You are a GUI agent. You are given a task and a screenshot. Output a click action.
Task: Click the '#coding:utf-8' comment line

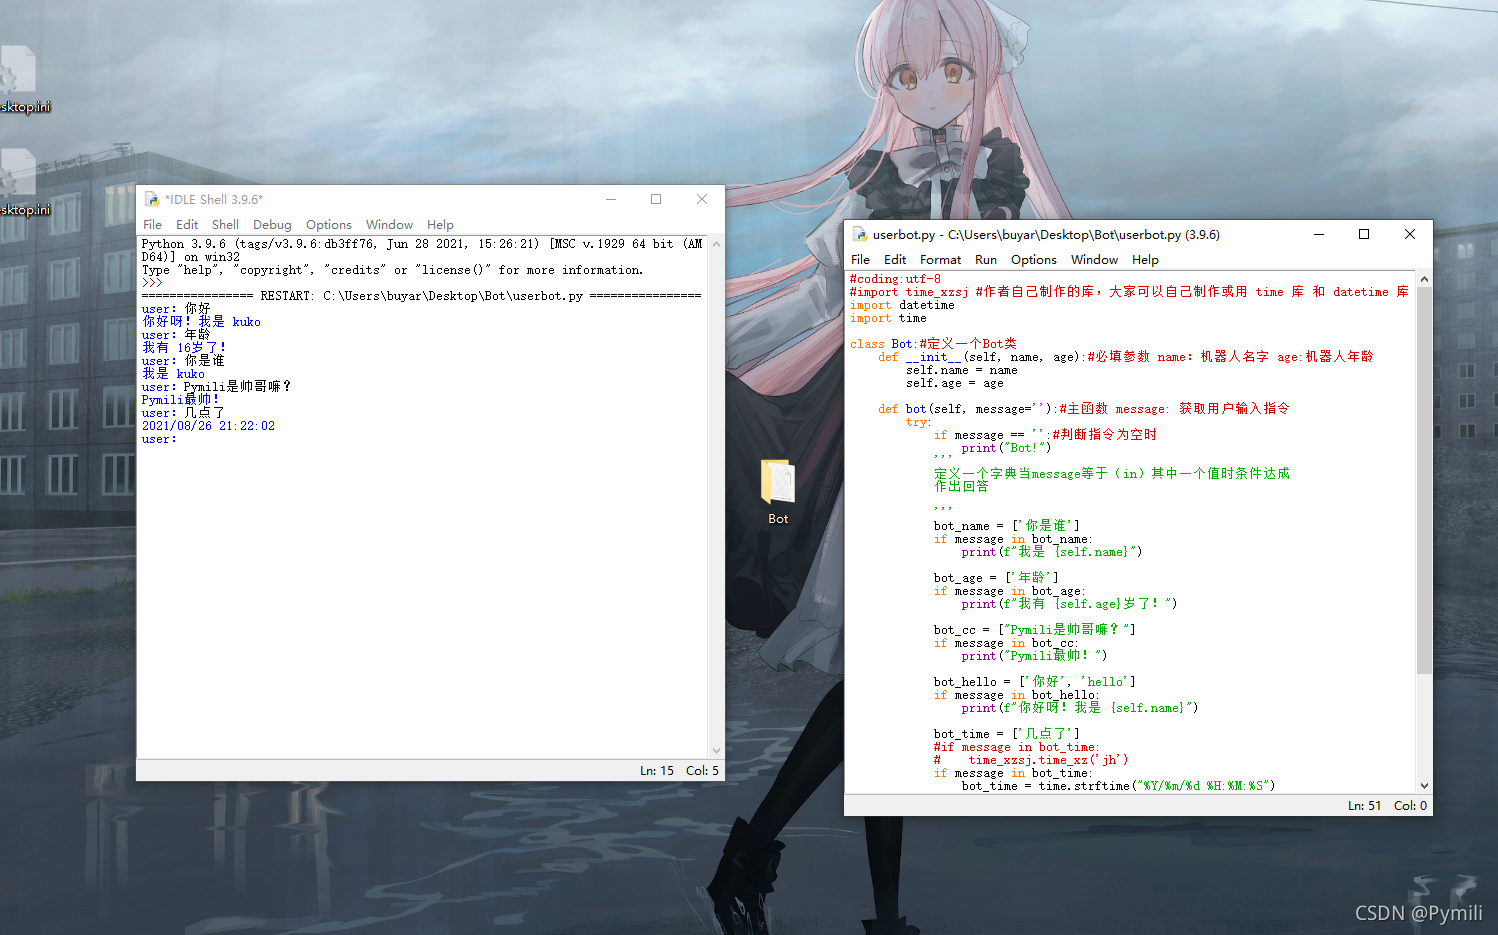coord(895,279)
